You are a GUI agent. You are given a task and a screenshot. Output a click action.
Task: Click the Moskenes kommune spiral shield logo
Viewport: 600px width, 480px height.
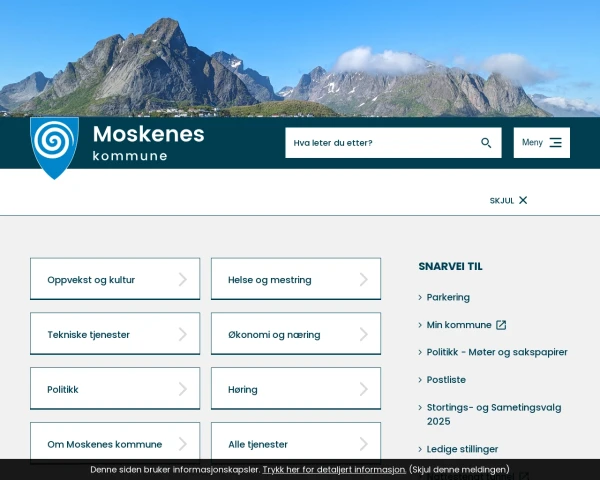click(x=54, y=146)
